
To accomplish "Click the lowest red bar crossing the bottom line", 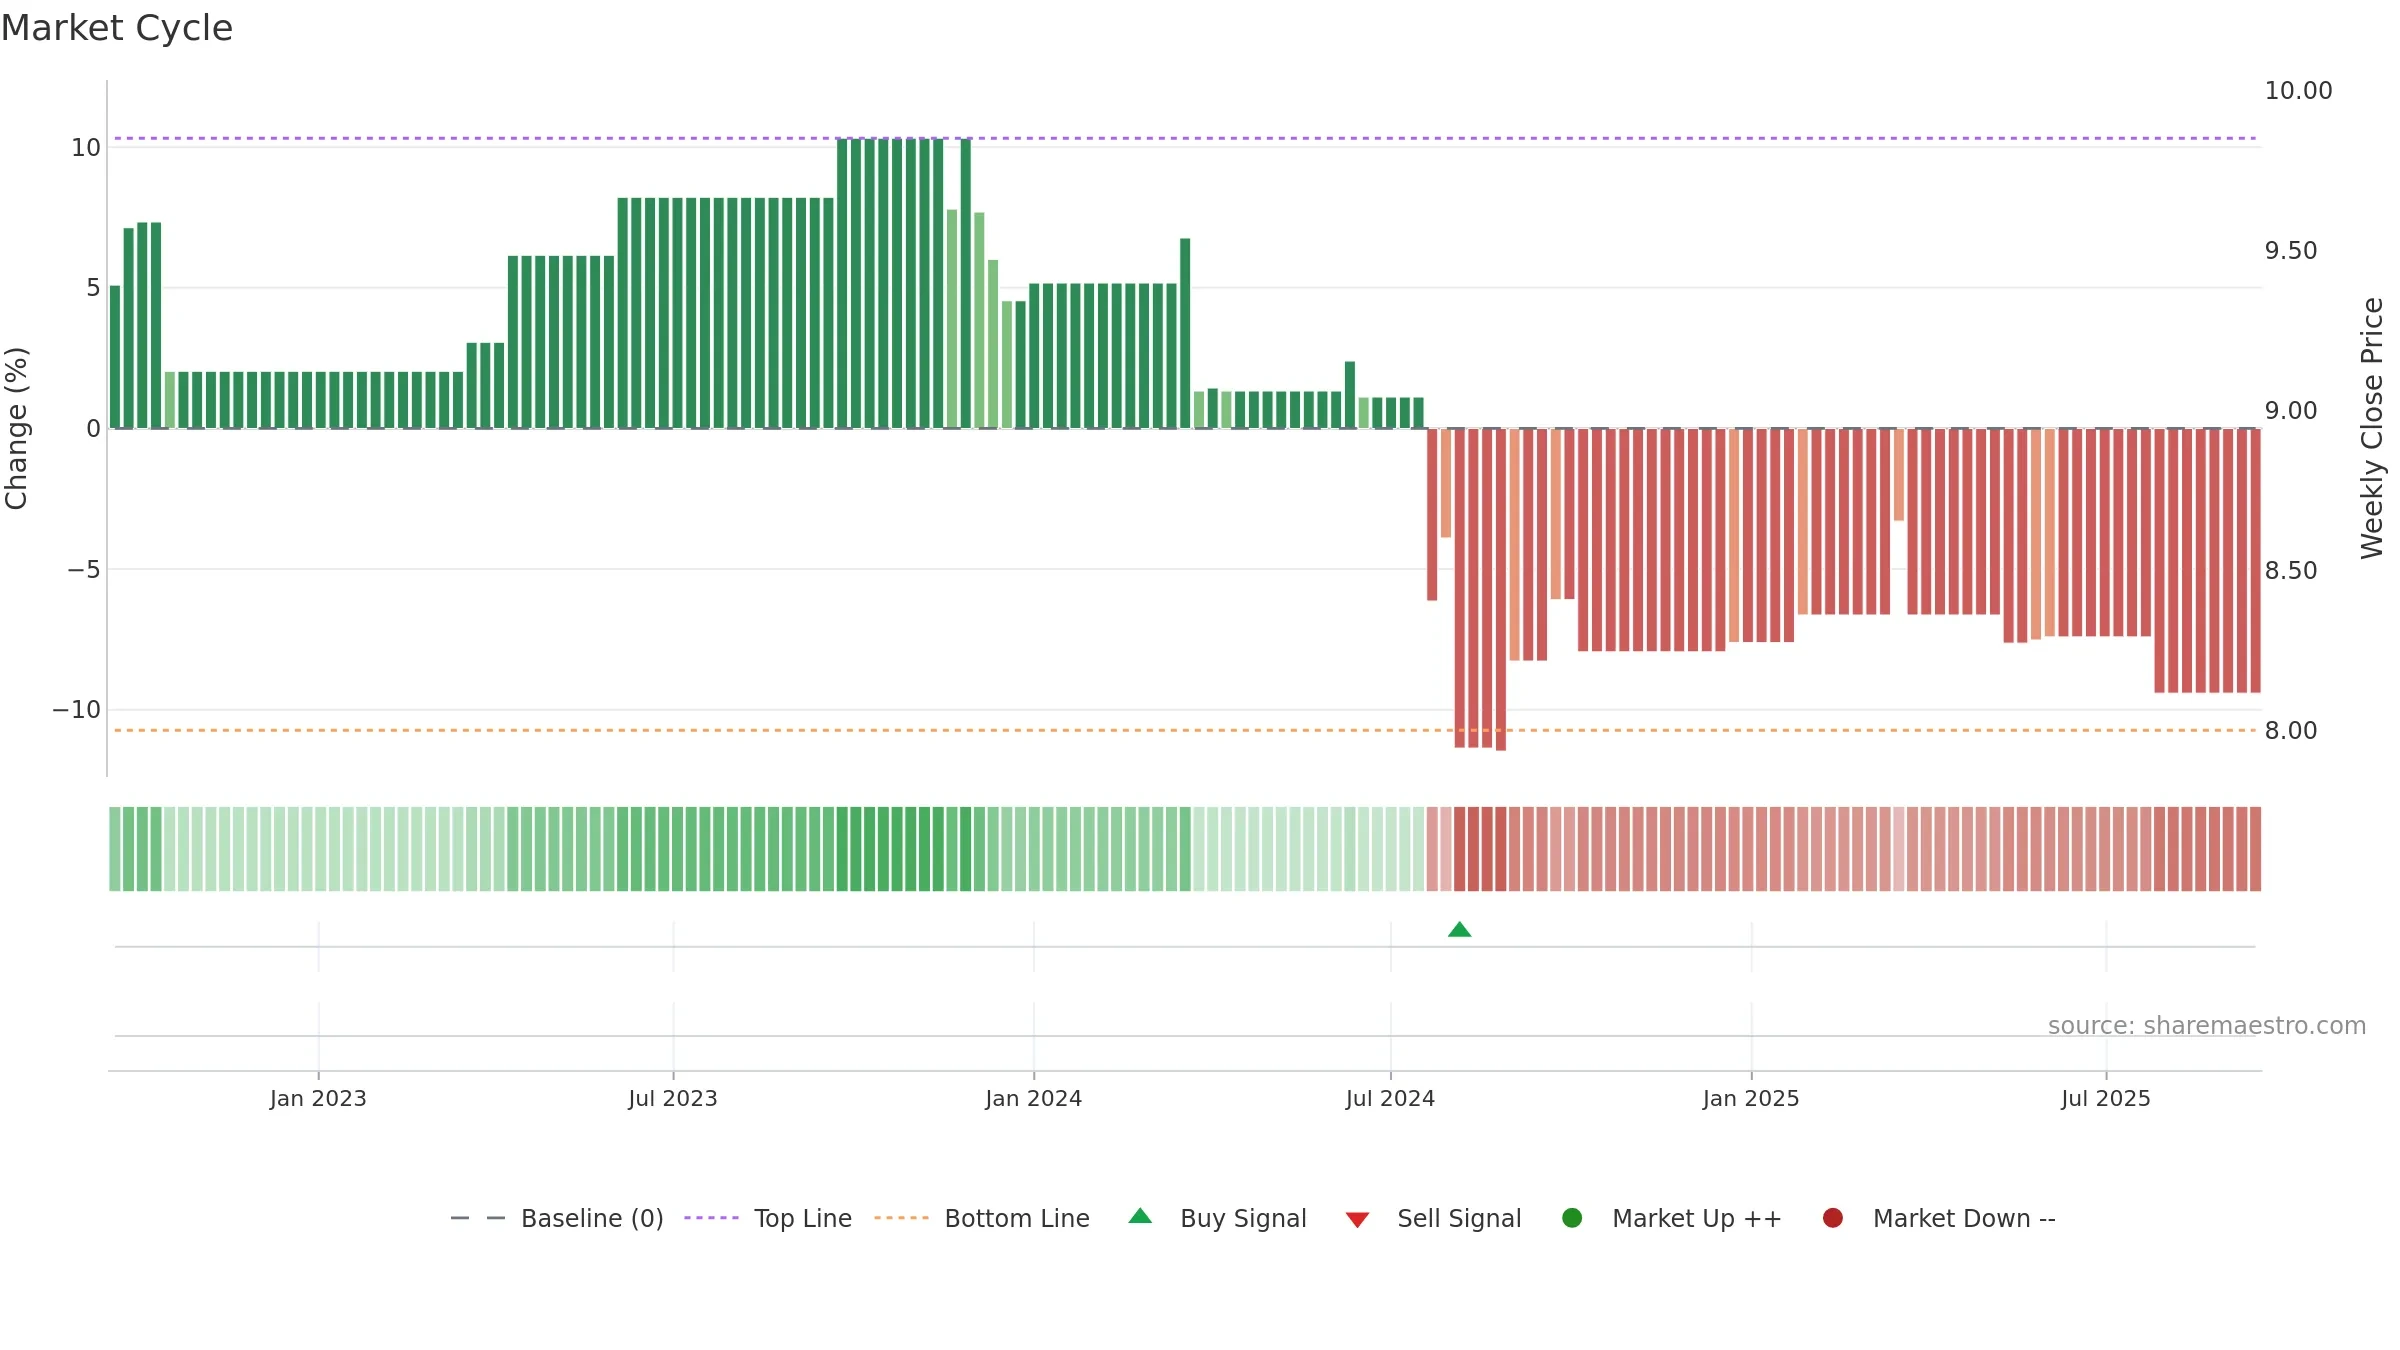I will 1501,590.
